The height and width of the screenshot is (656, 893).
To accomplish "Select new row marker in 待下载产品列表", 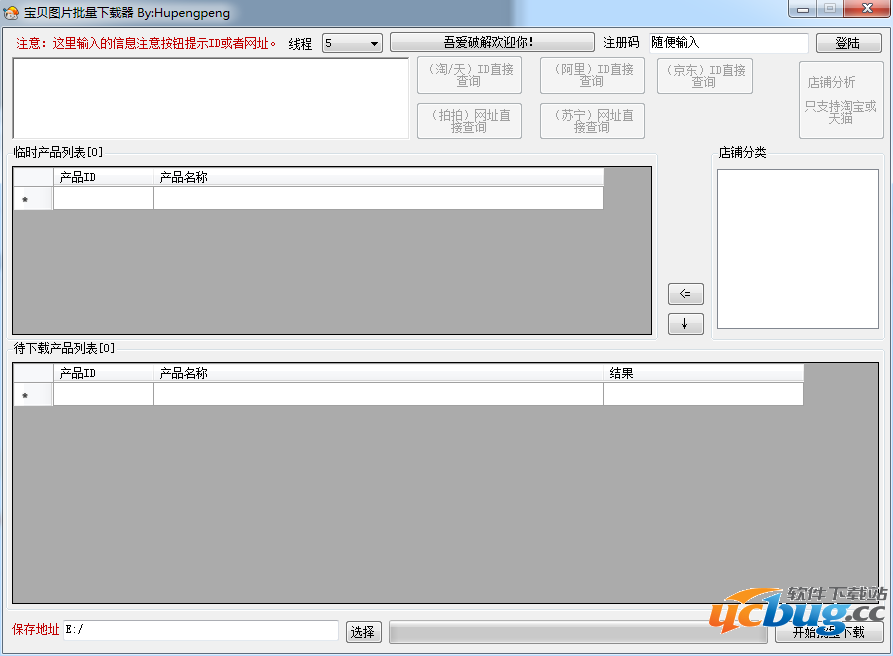I will 33,395.
